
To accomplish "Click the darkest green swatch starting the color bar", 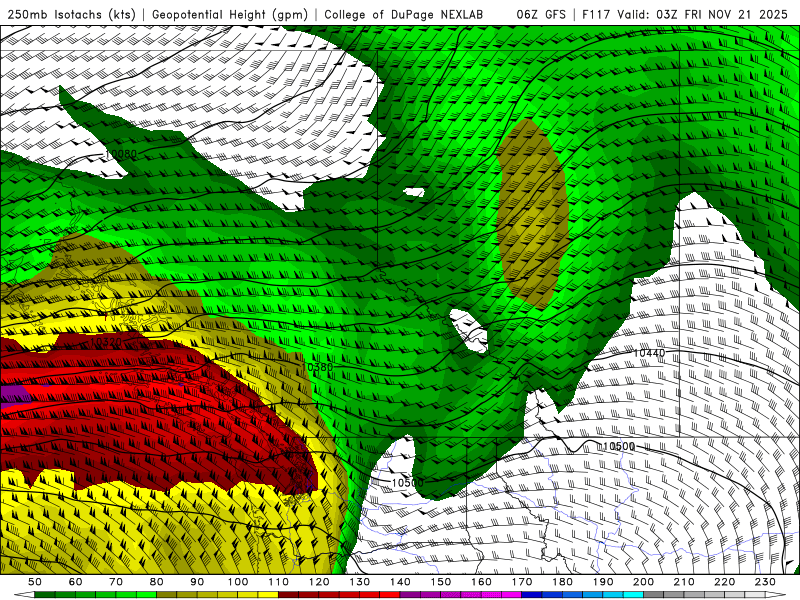I will pyautogui.click(x=45, y=595).
